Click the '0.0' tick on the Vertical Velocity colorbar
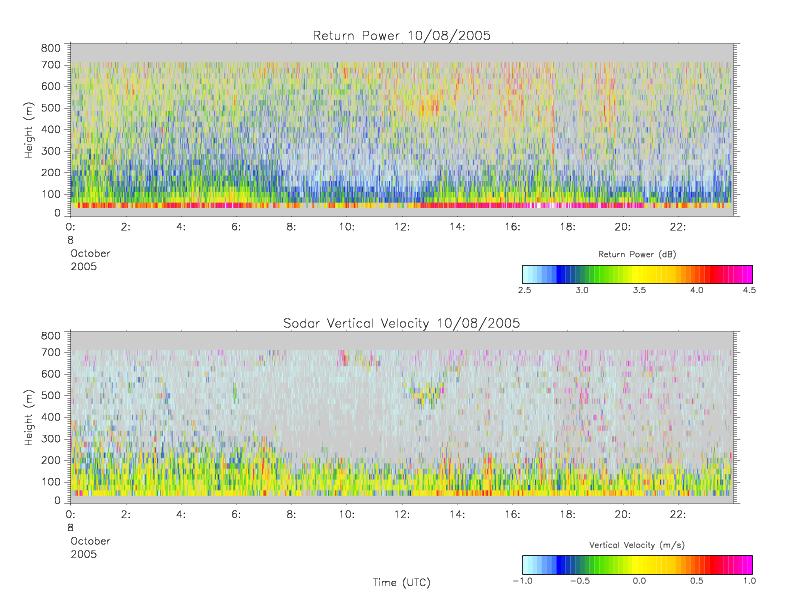Image resolution: width=791 pixels, height=611 pixels. click(639, 581)
